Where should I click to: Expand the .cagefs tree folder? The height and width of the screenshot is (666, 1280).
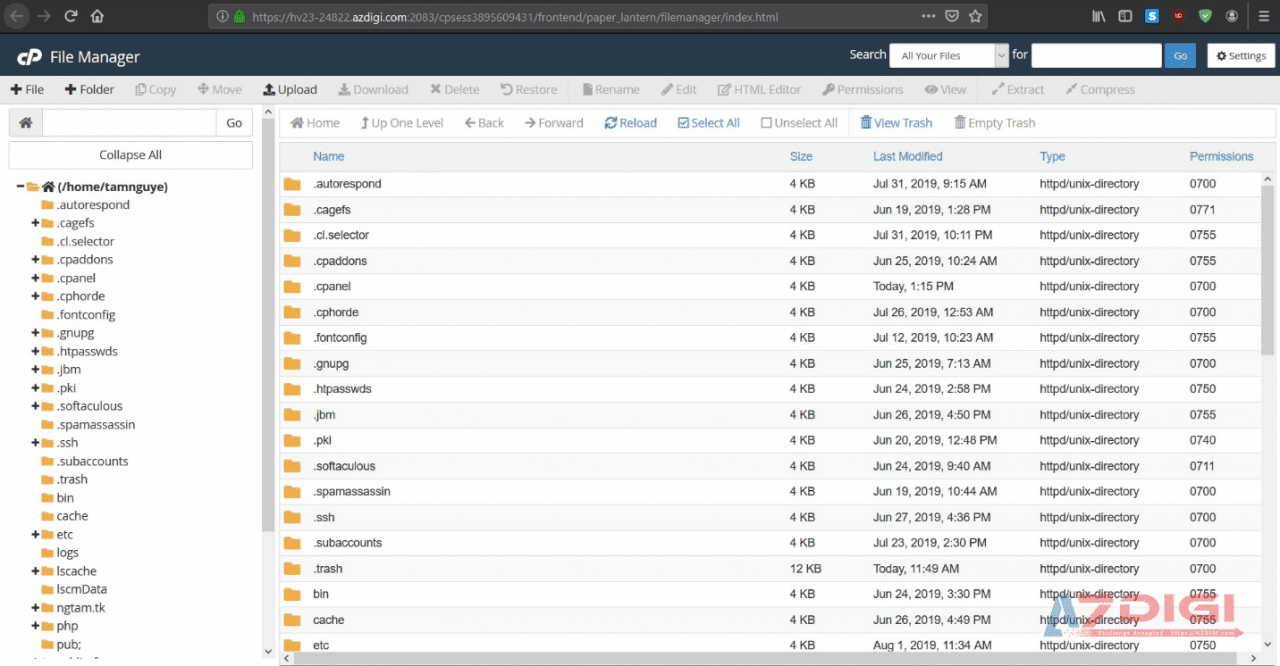tap(35, 223)
